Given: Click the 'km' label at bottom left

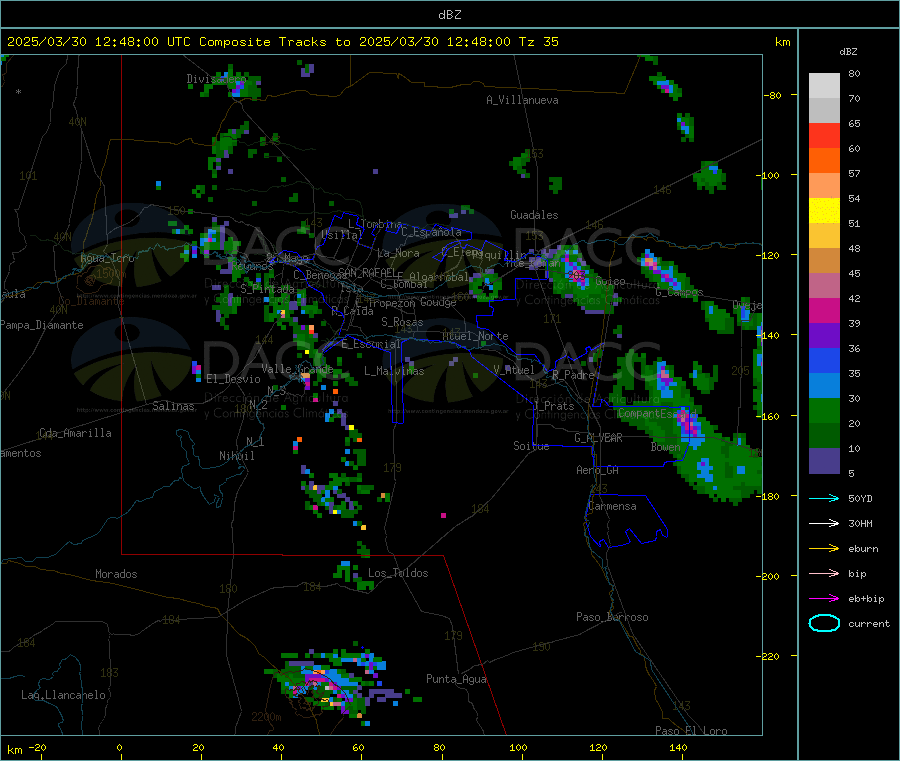Looking at the screenshot, I should pyautogui.click(x=14, y=750).
